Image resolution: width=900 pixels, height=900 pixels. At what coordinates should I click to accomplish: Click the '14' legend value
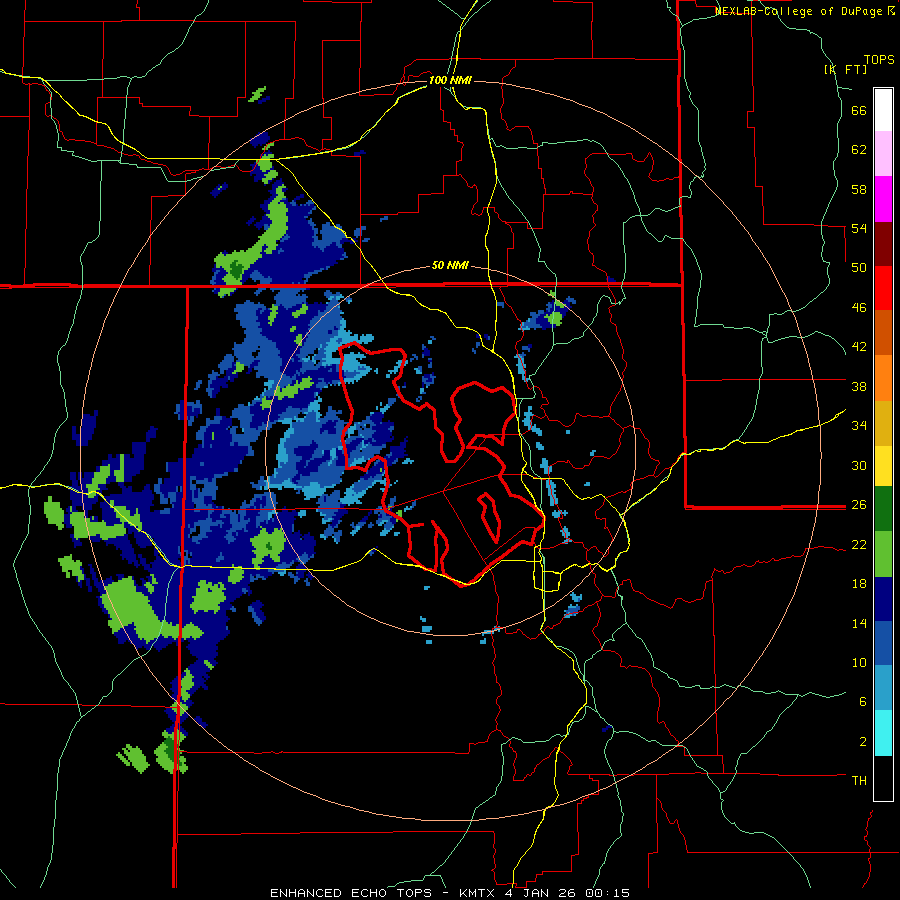pos(859,623)
